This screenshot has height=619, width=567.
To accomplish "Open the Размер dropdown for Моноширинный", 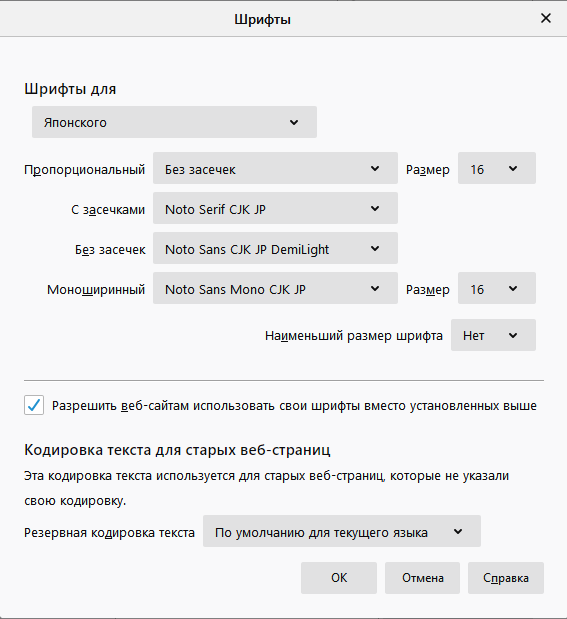I will pos(497,288).
